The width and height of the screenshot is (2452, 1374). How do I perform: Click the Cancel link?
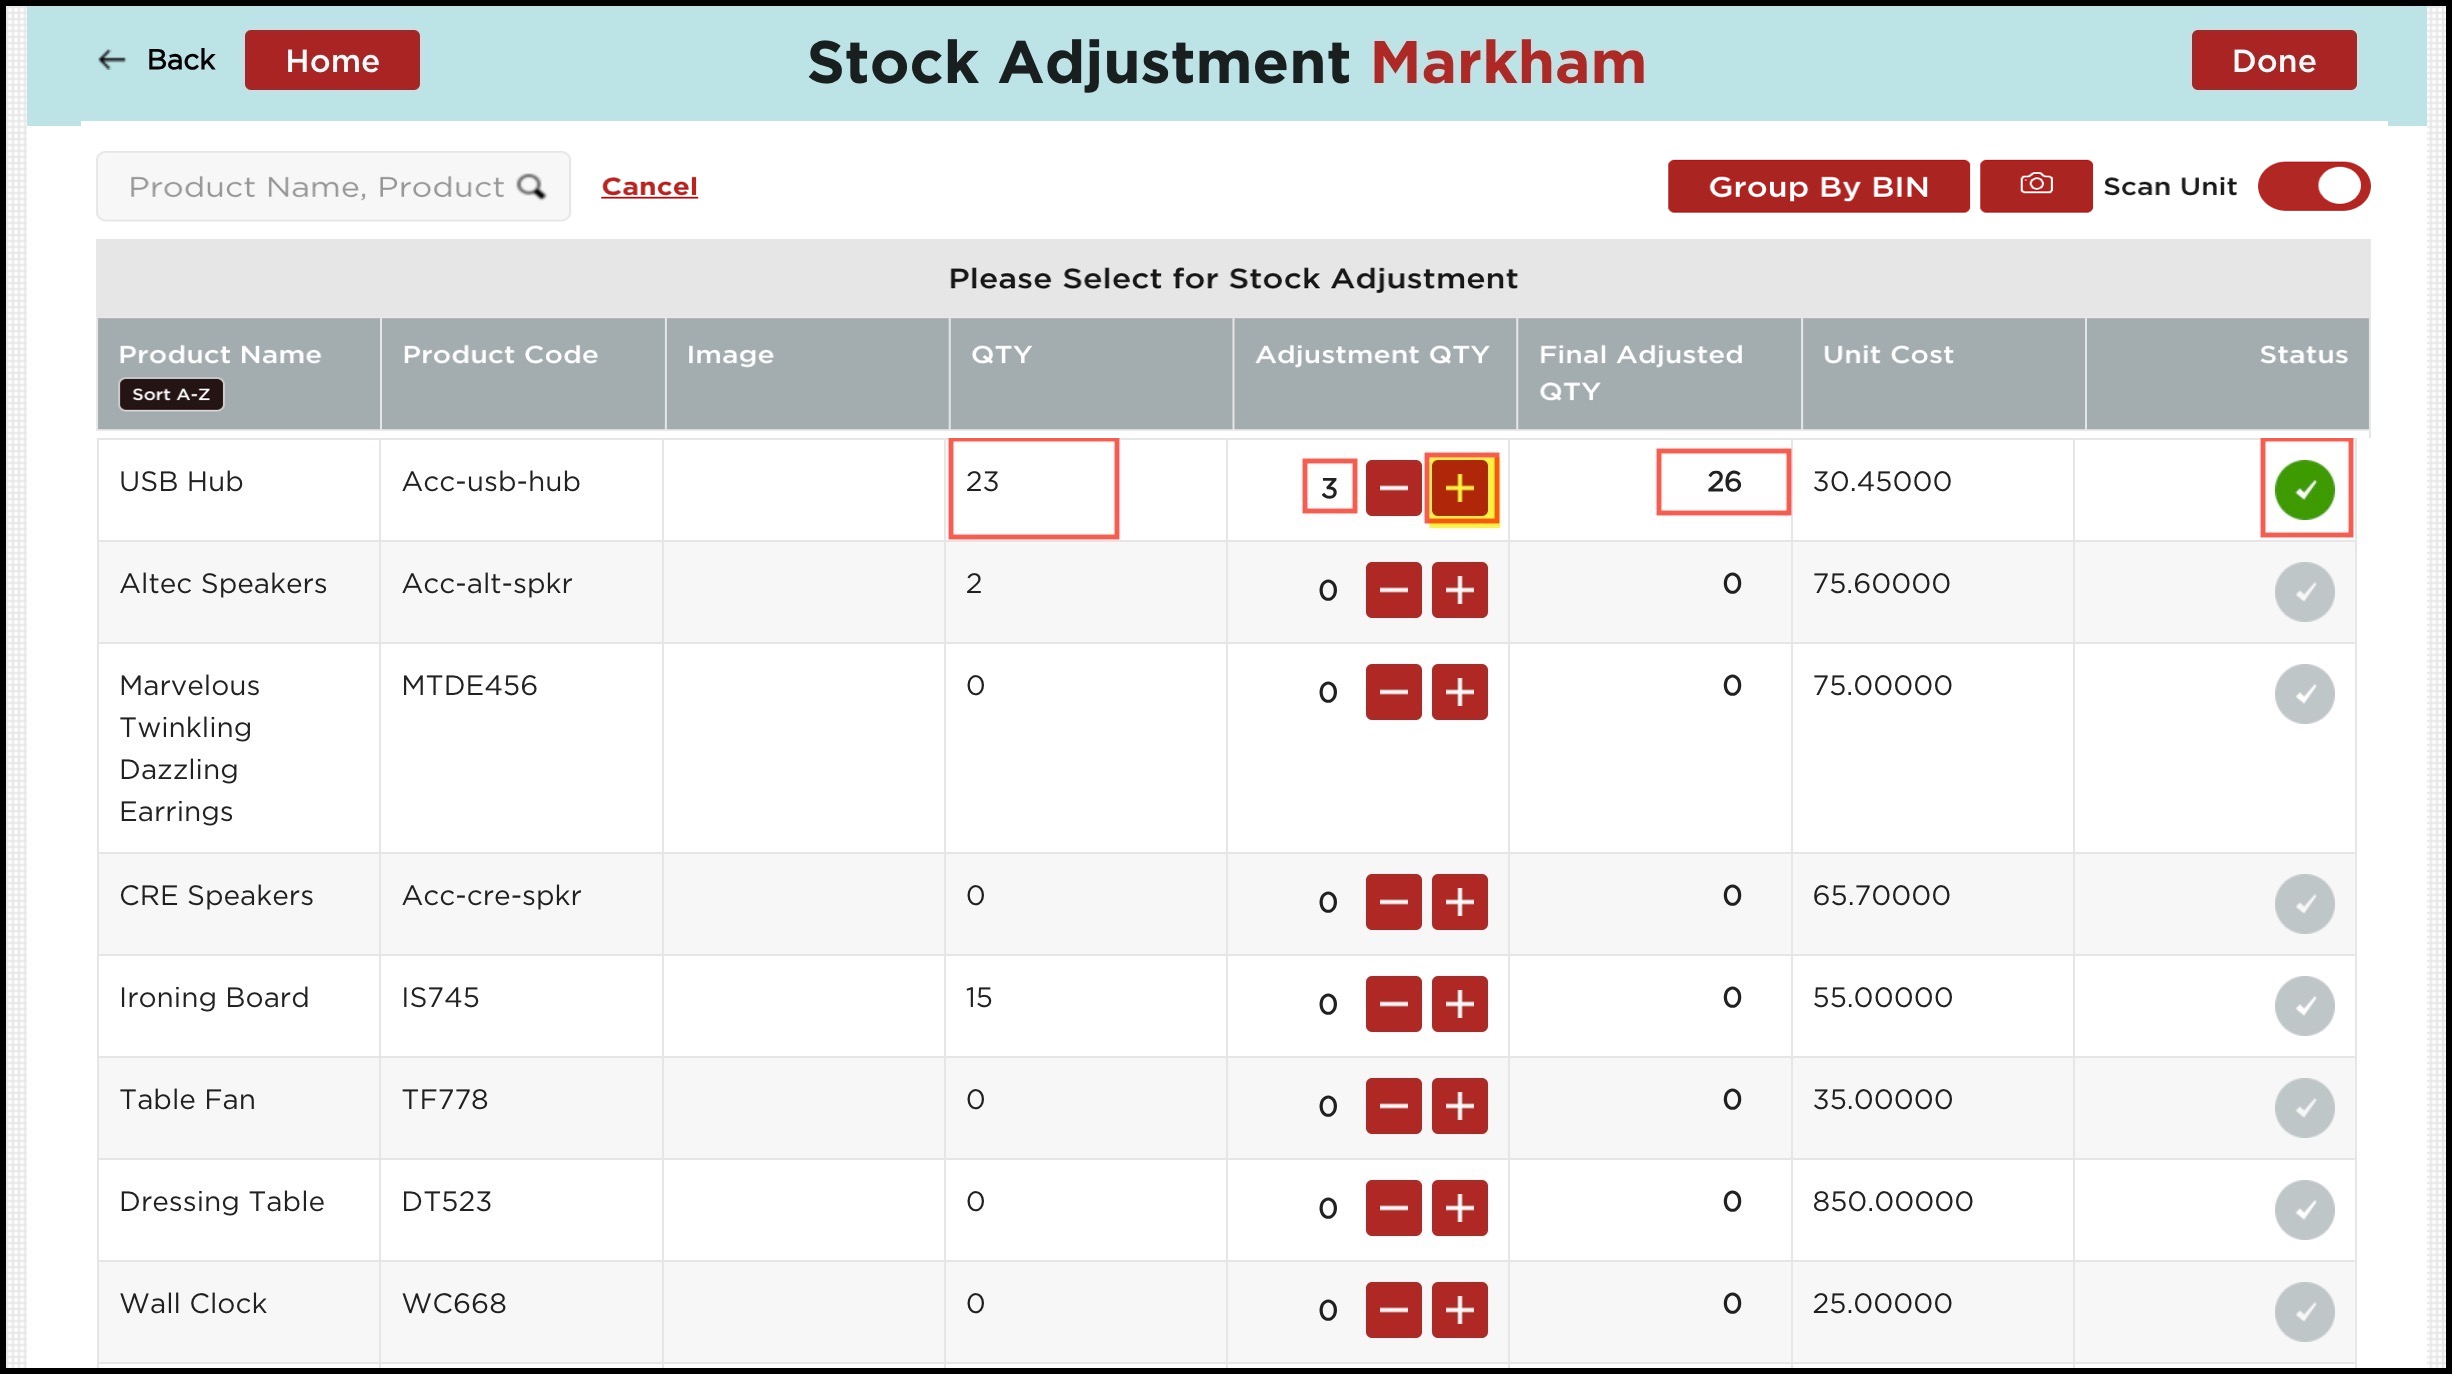click(649, 186)
